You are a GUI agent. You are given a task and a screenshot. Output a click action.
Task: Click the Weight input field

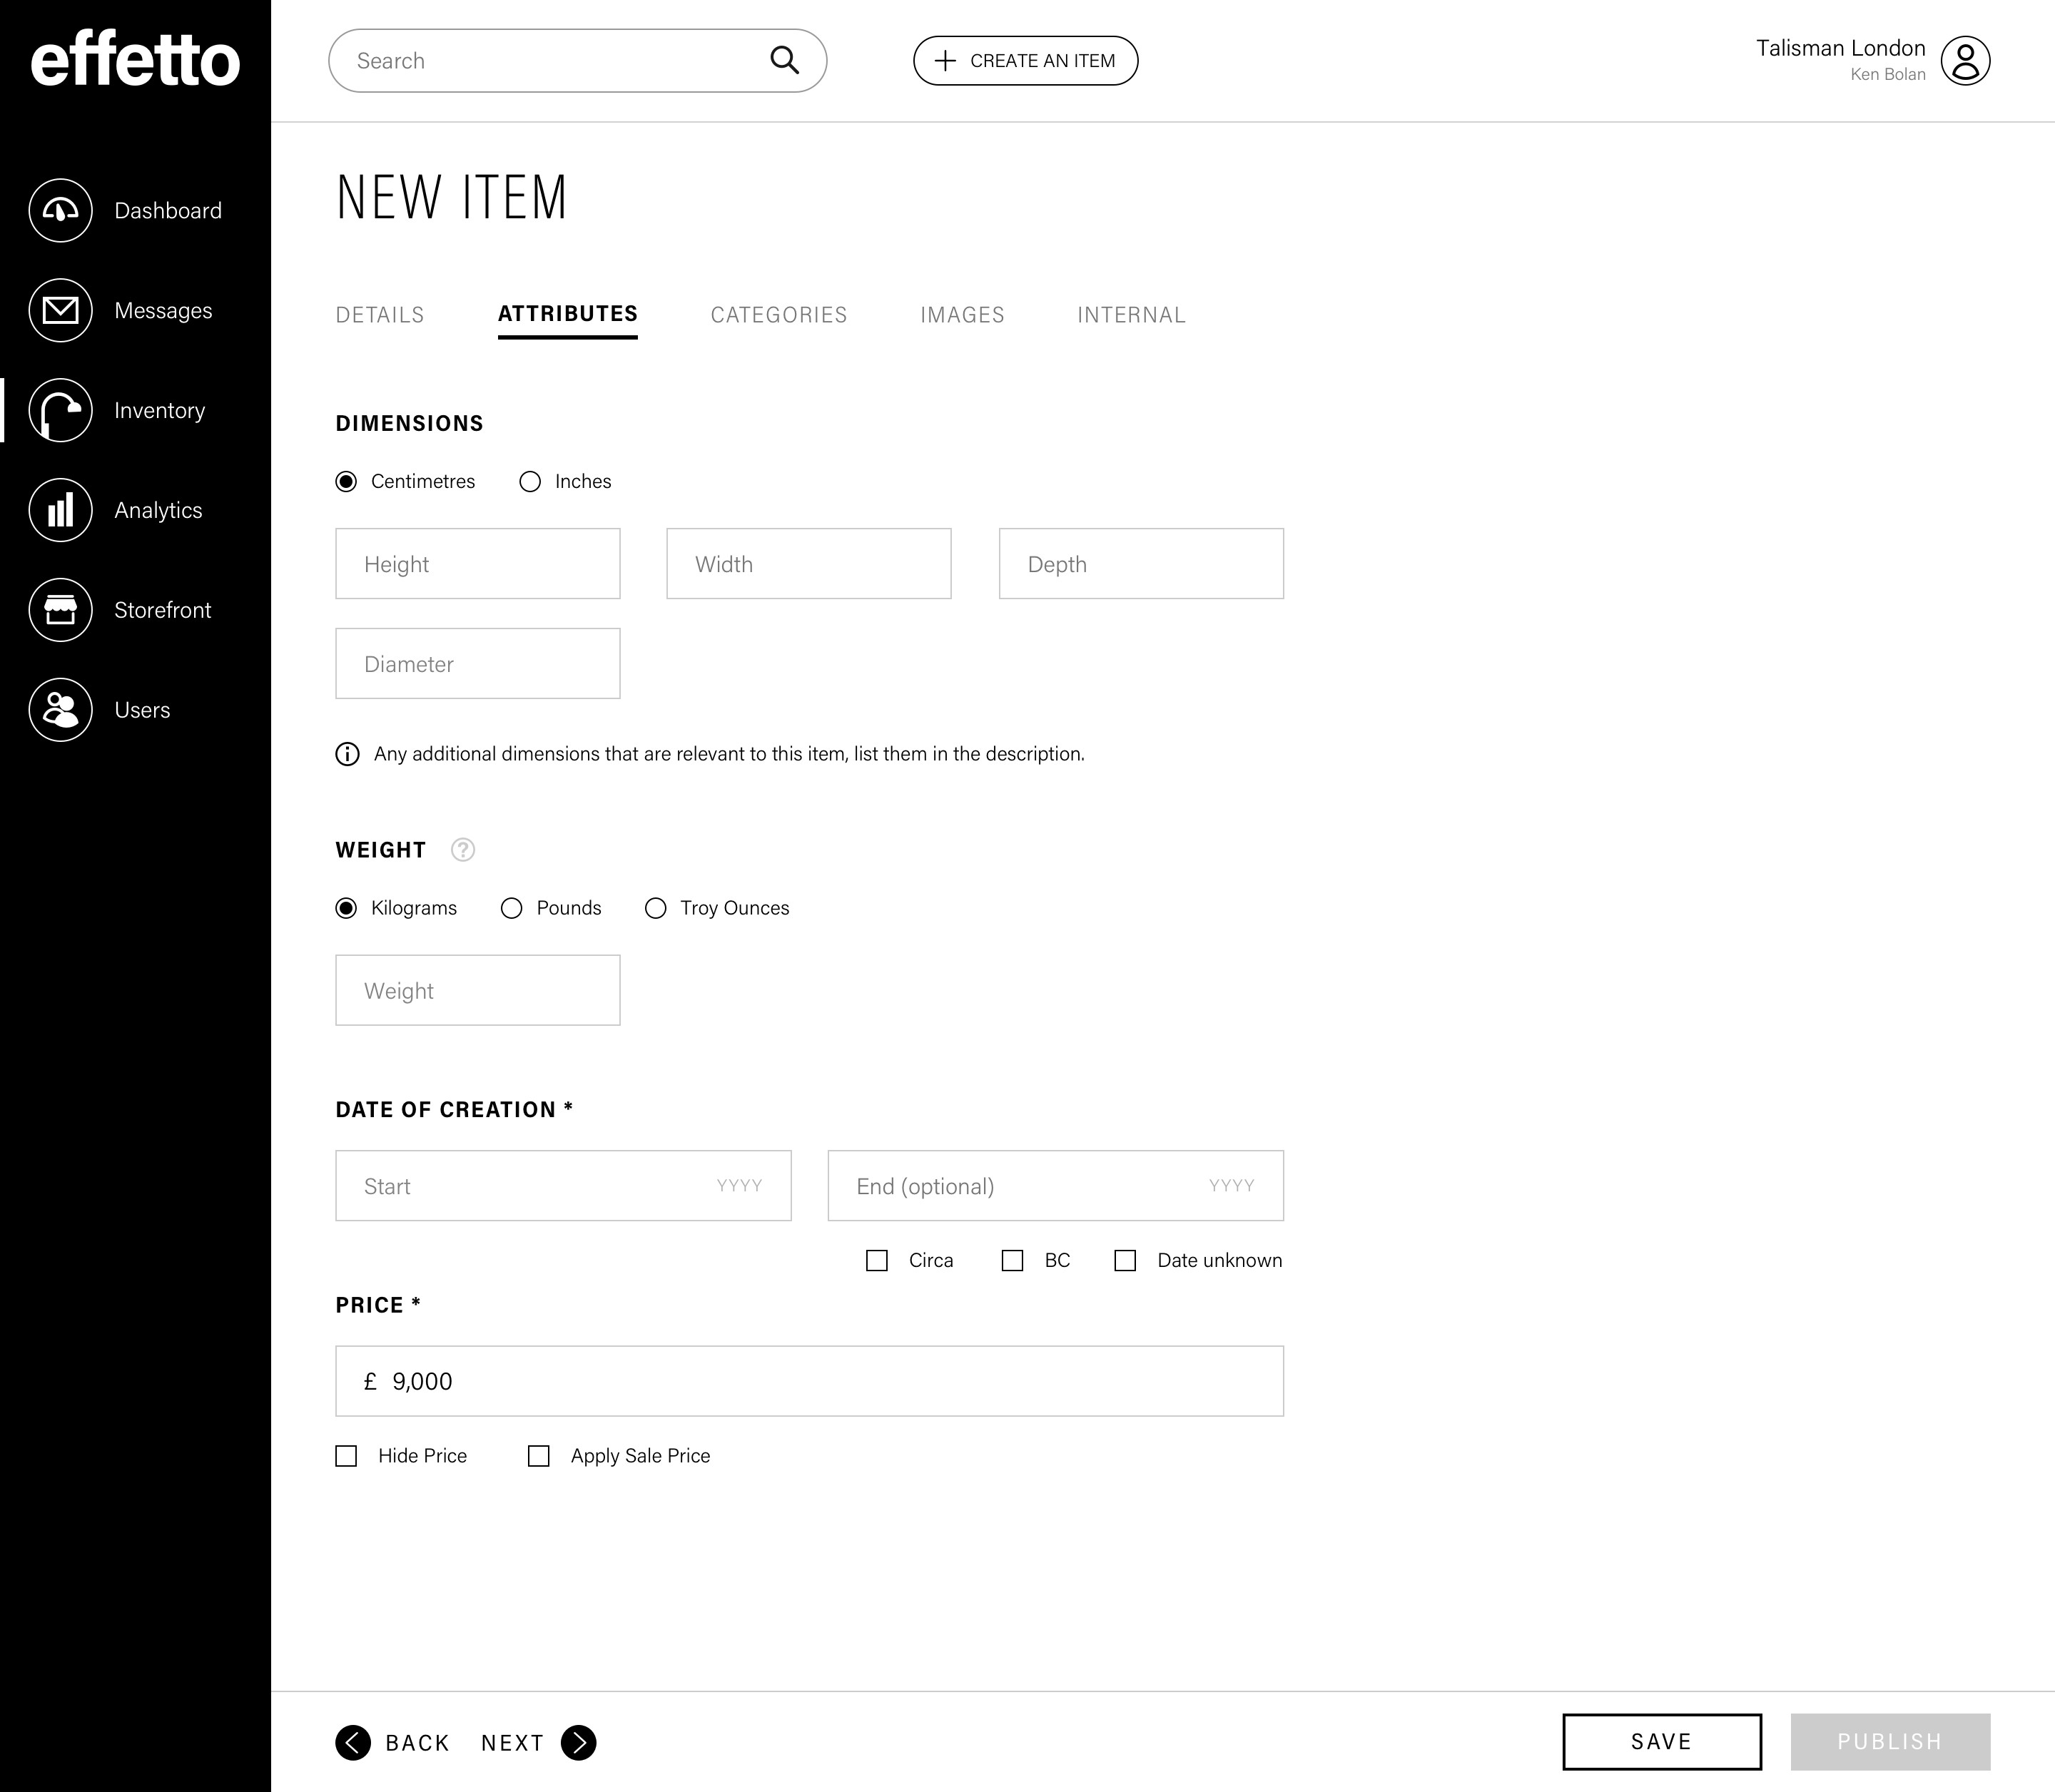coord(478,991)
